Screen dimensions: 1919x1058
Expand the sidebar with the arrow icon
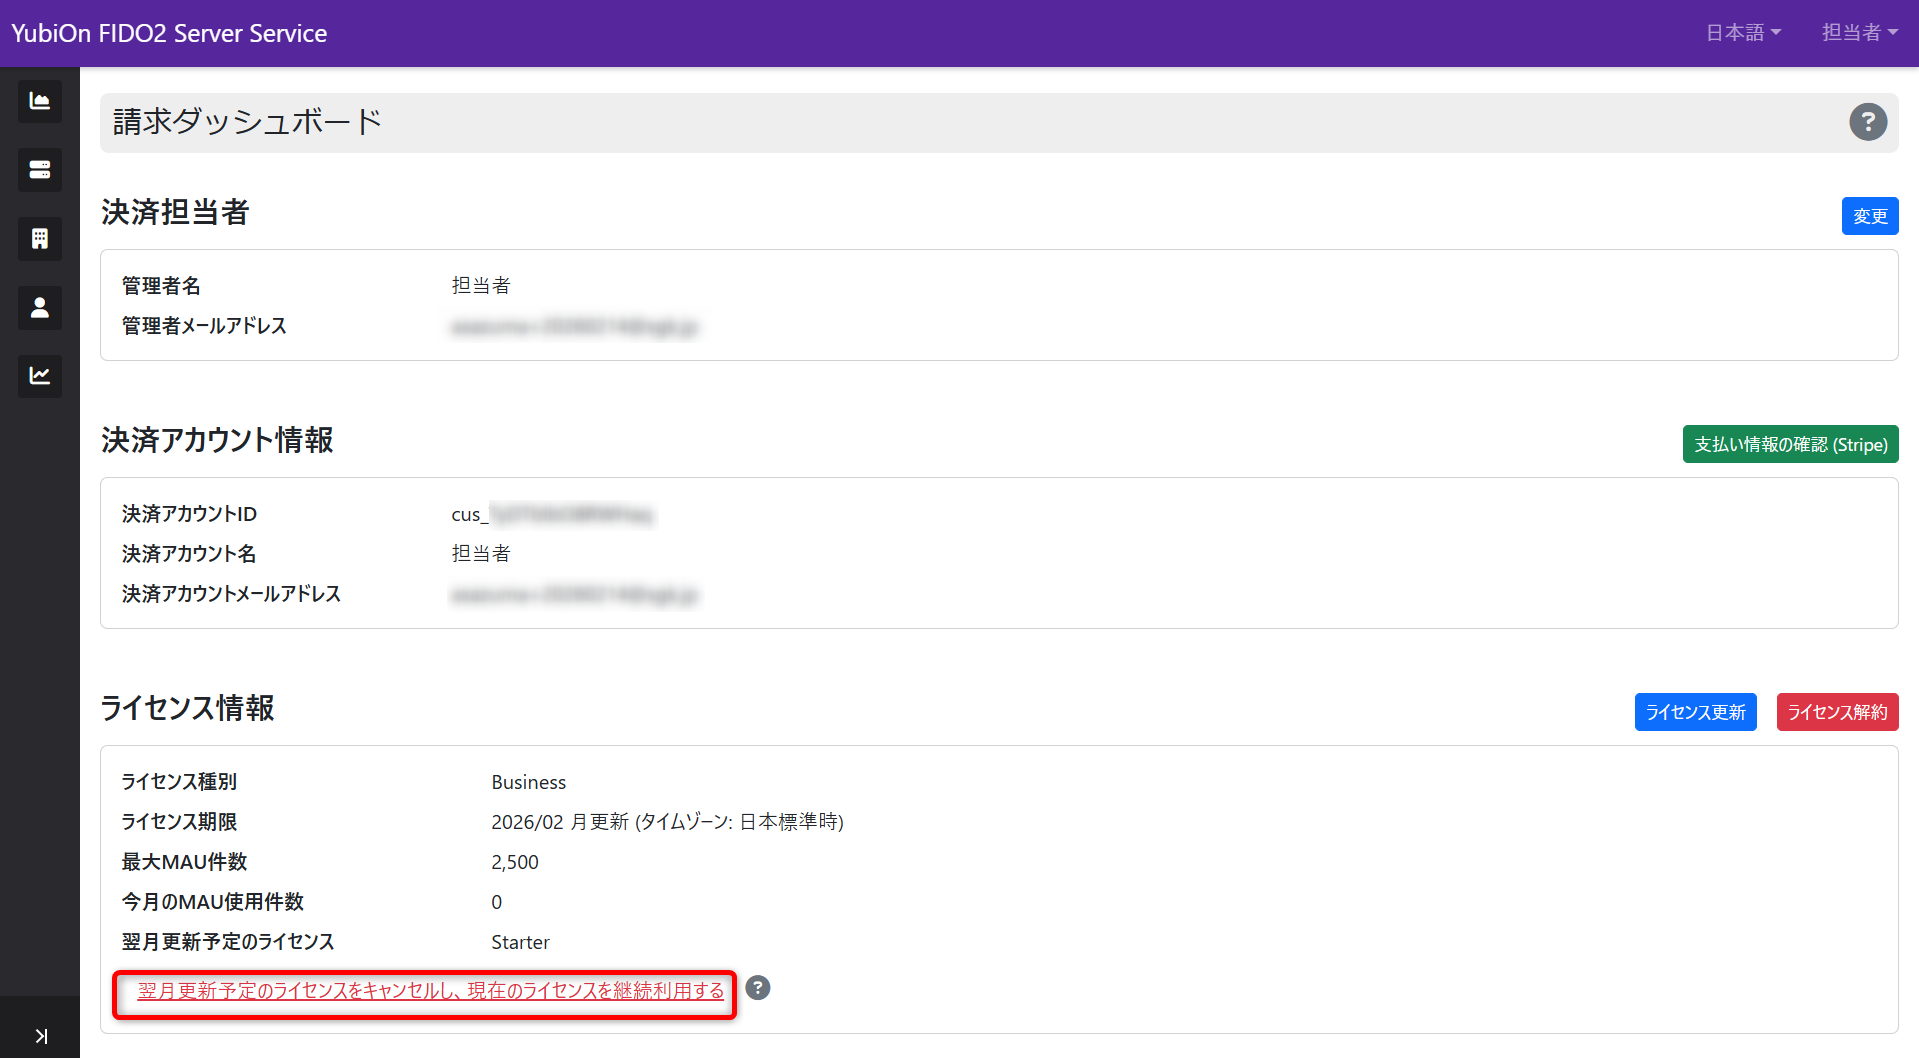tap(40, 1036)
